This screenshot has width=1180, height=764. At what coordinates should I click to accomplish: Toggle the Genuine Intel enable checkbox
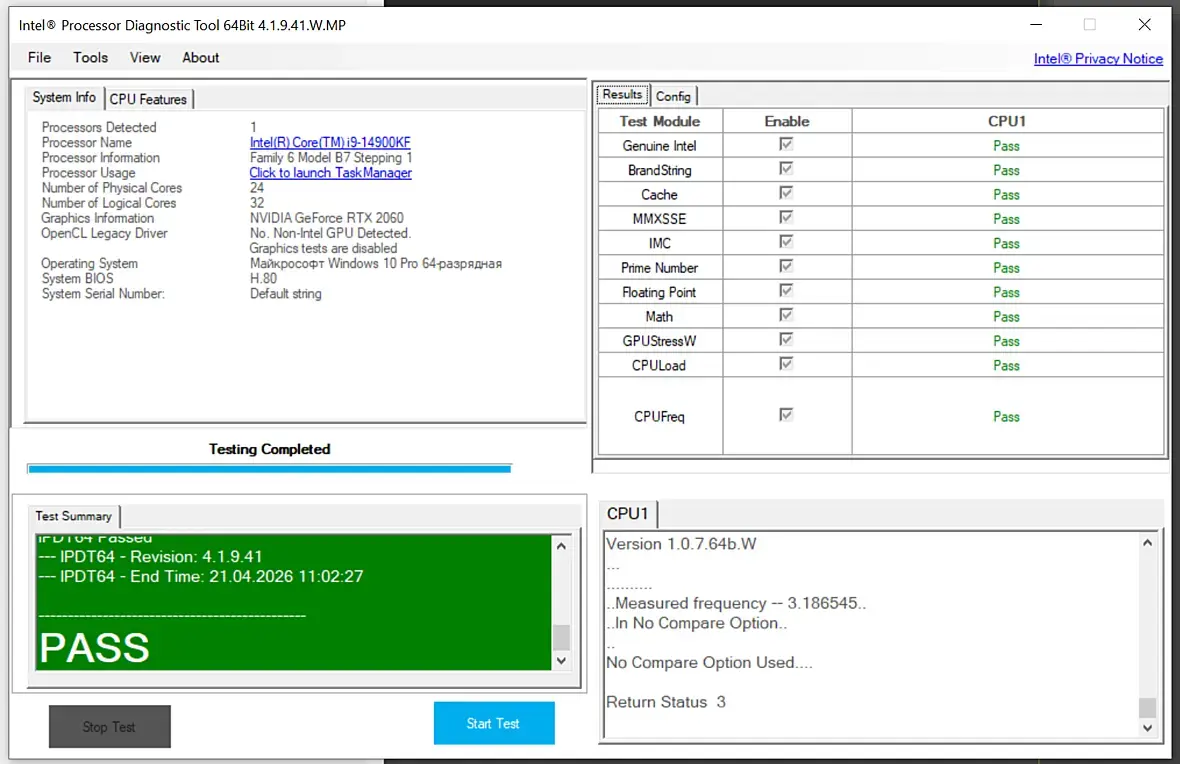point(786,144)
